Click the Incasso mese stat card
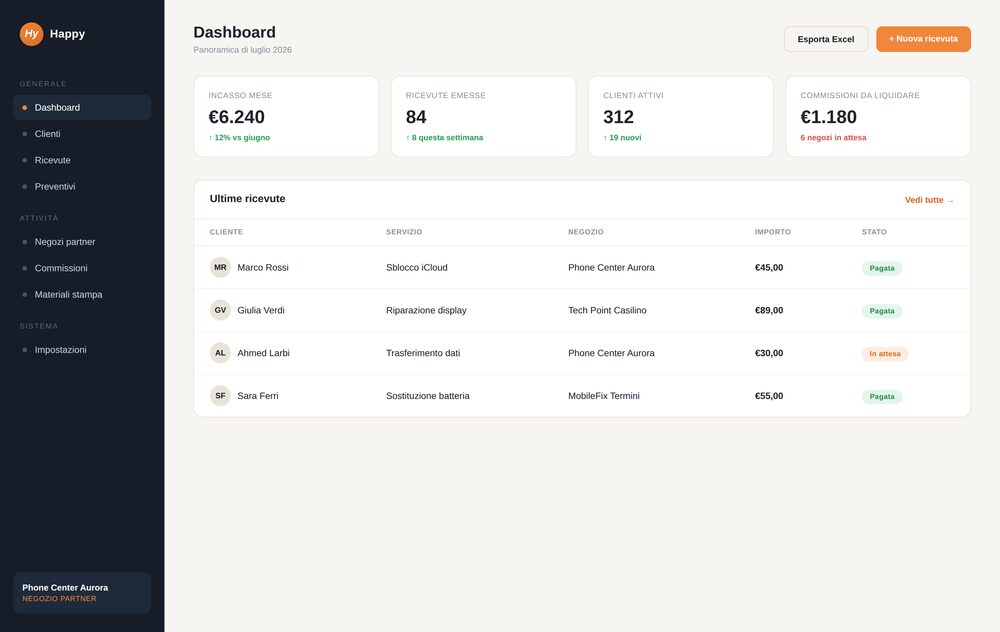 click(286, 117)
